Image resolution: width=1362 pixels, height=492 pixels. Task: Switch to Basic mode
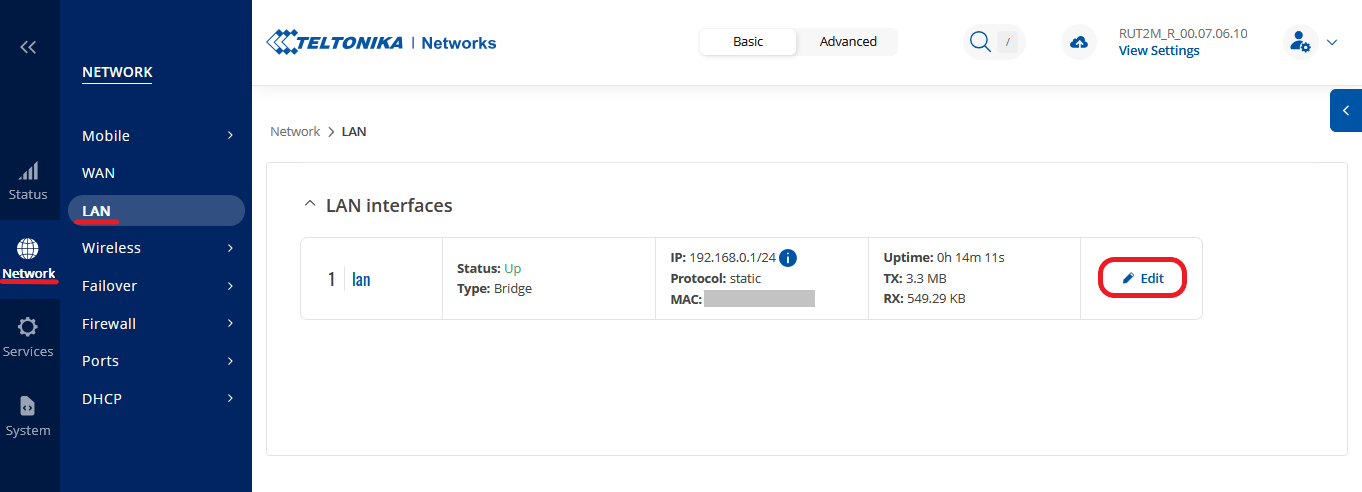coord(748,42)
